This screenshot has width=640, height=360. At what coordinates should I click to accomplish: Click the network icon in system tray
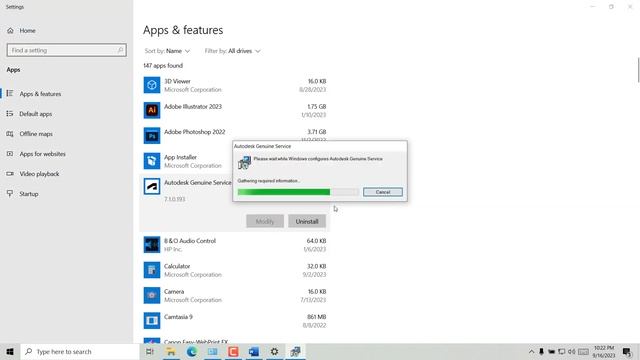(x=562, y=351)
